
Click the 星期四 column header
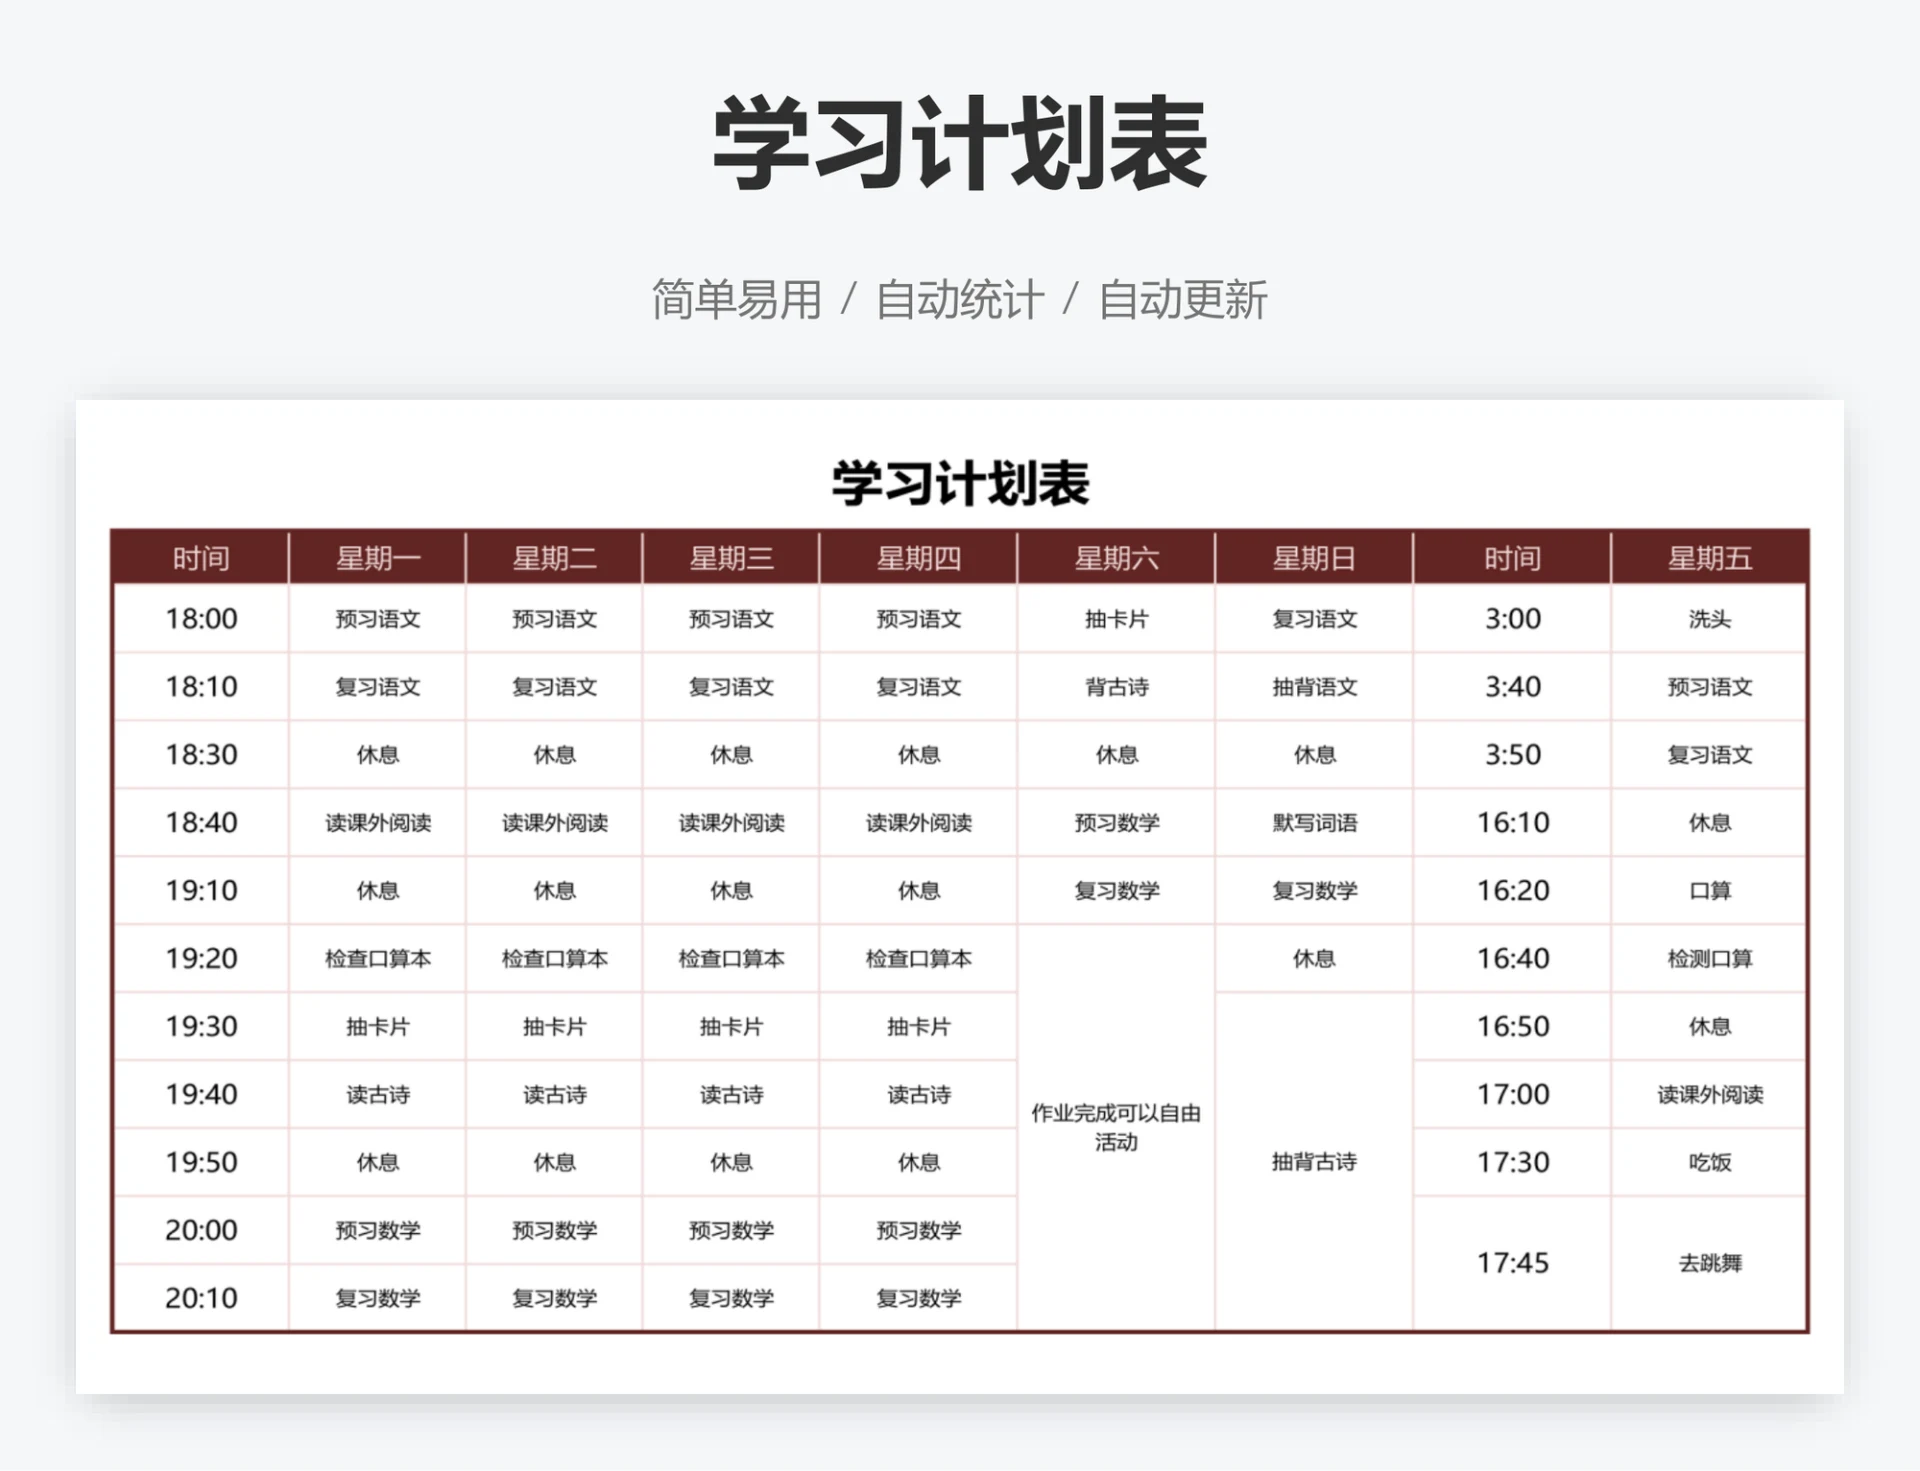pos(918,558)
